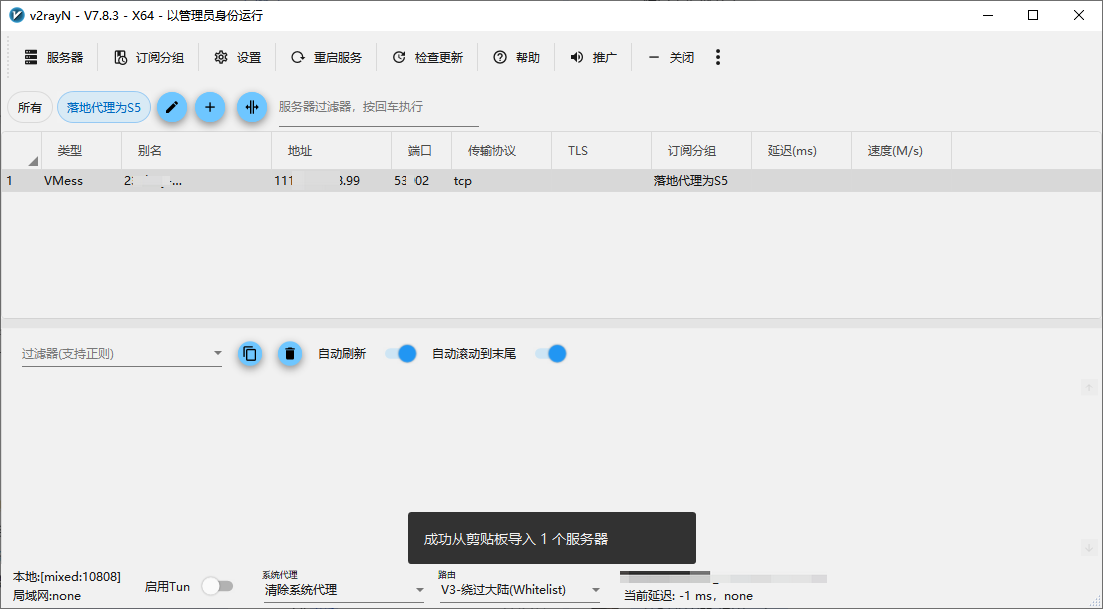This screenshot has width=1103, height=609.
Task: Click the 当前延迟: -1 ms status text
Action: click(689, 596)
